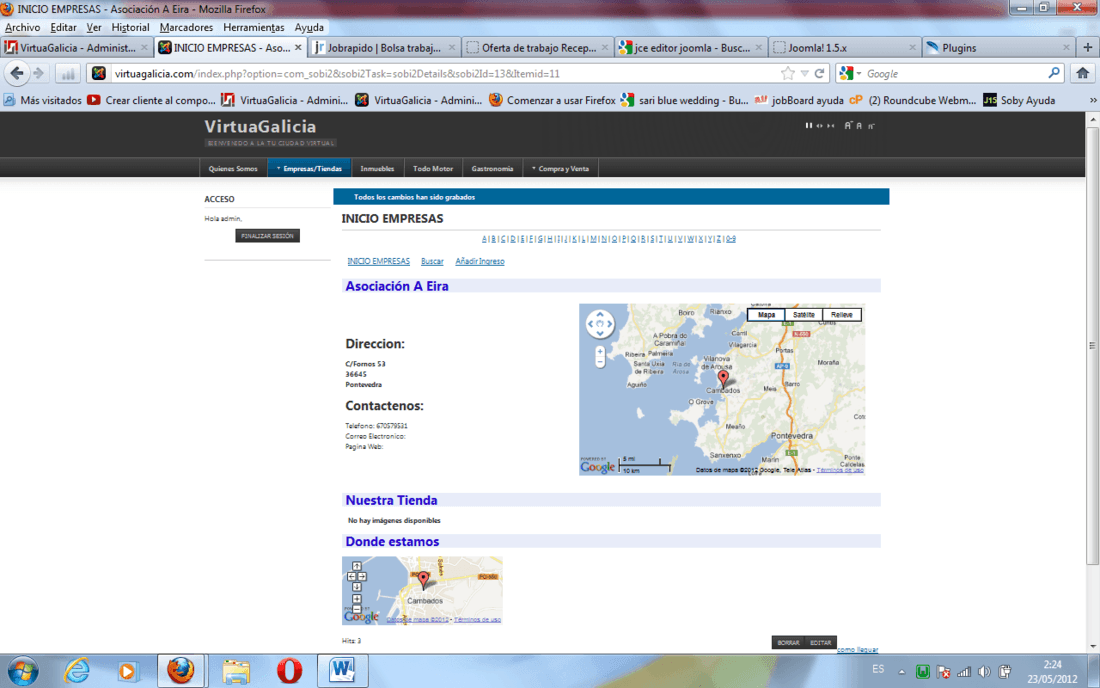
Task: Open the Archivo menu
Action: point(22,27)
